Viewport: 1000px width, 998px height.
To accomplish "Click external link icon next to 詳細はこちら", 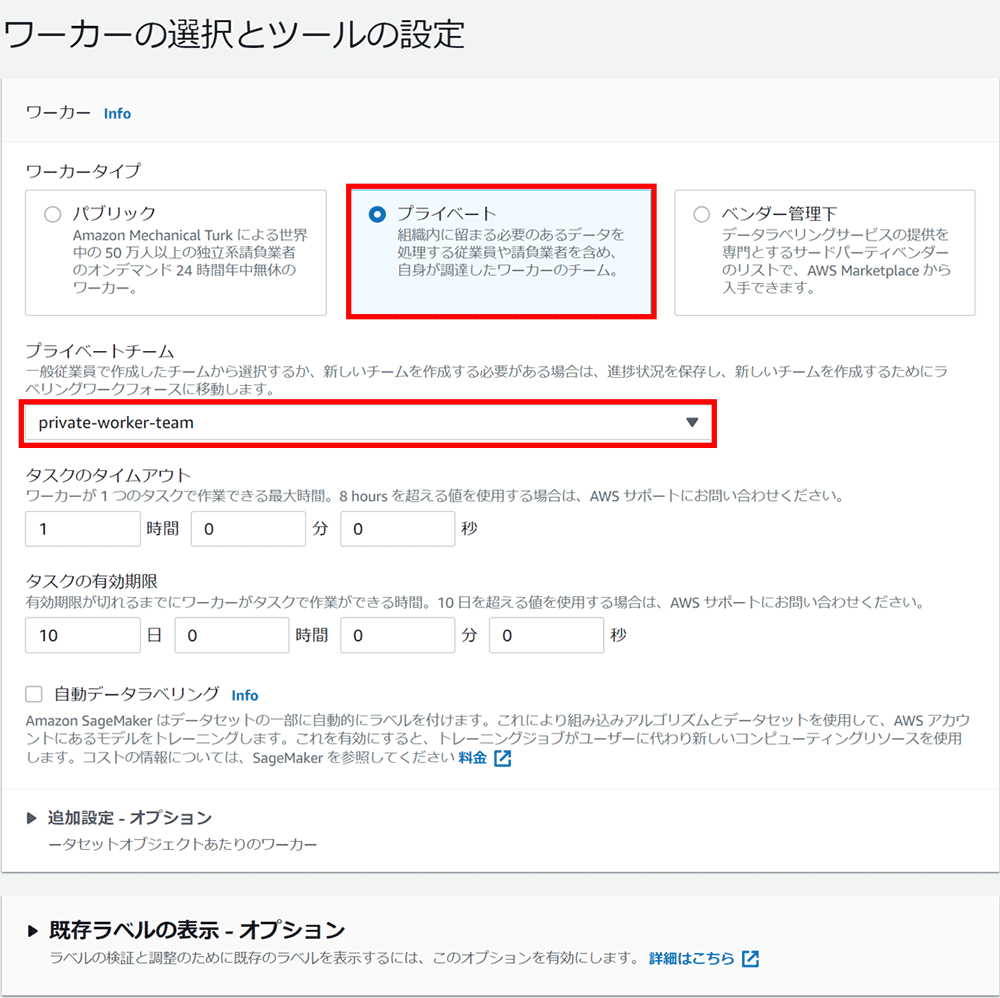I will pyautogui.click(x=751, y=958).
